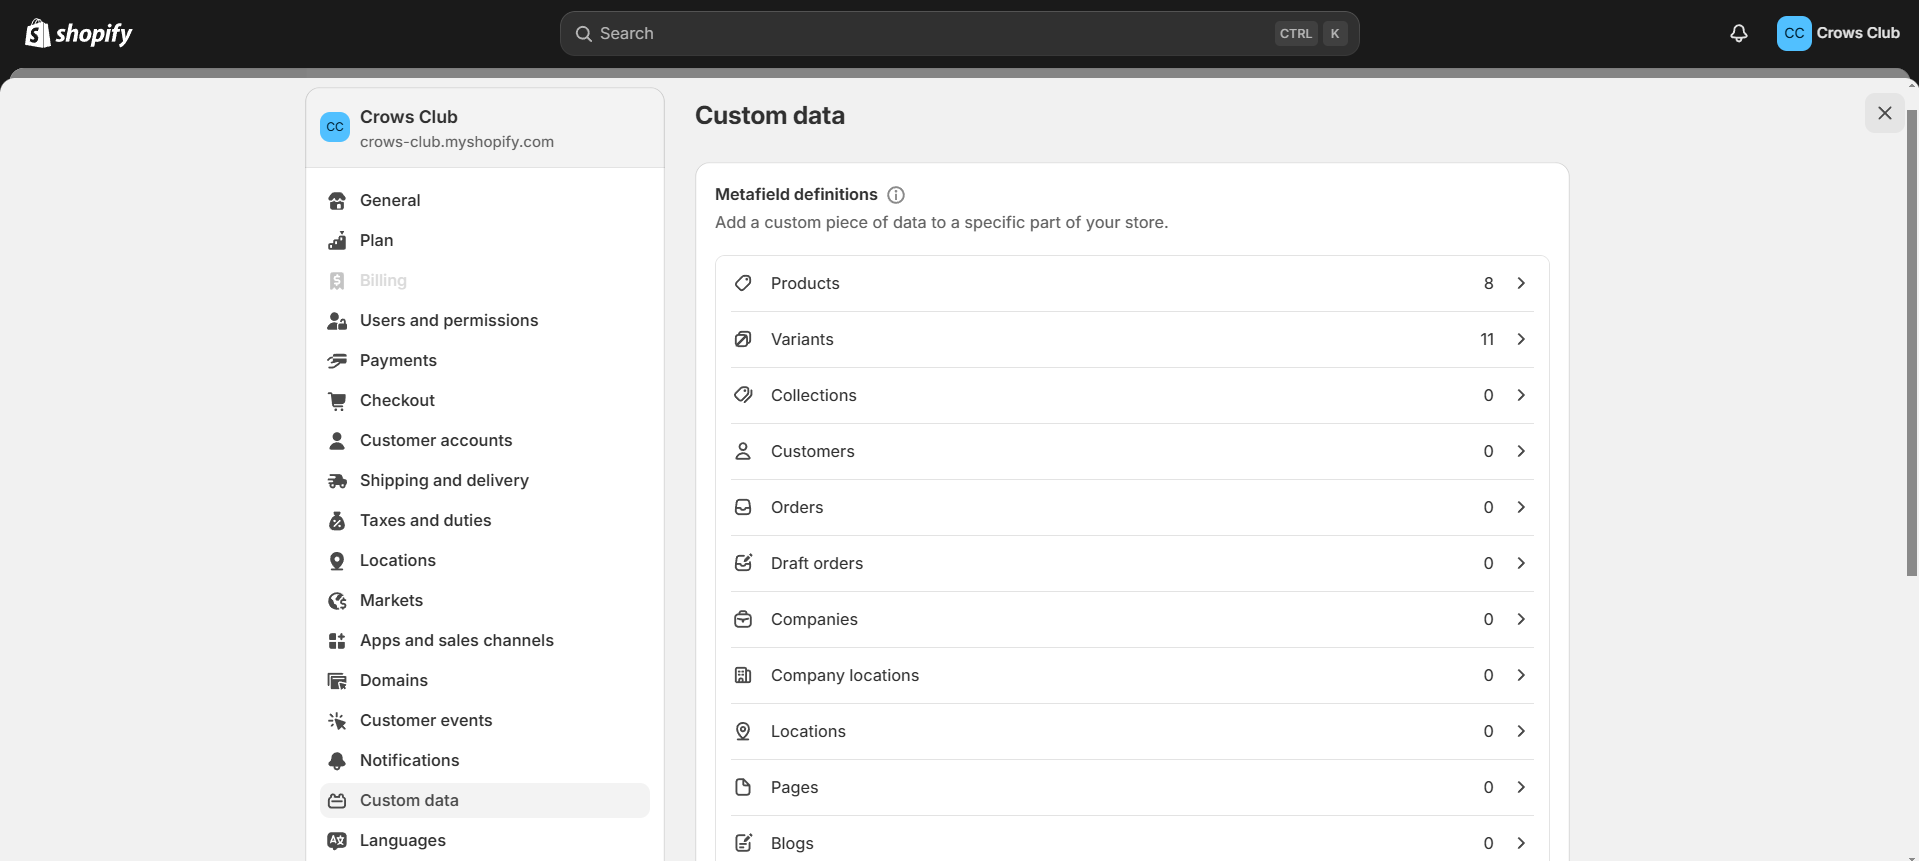Click the Products tag icon
Image resolution: width=1919 pixels, height=861 pixels.
(x=743, y=283)
